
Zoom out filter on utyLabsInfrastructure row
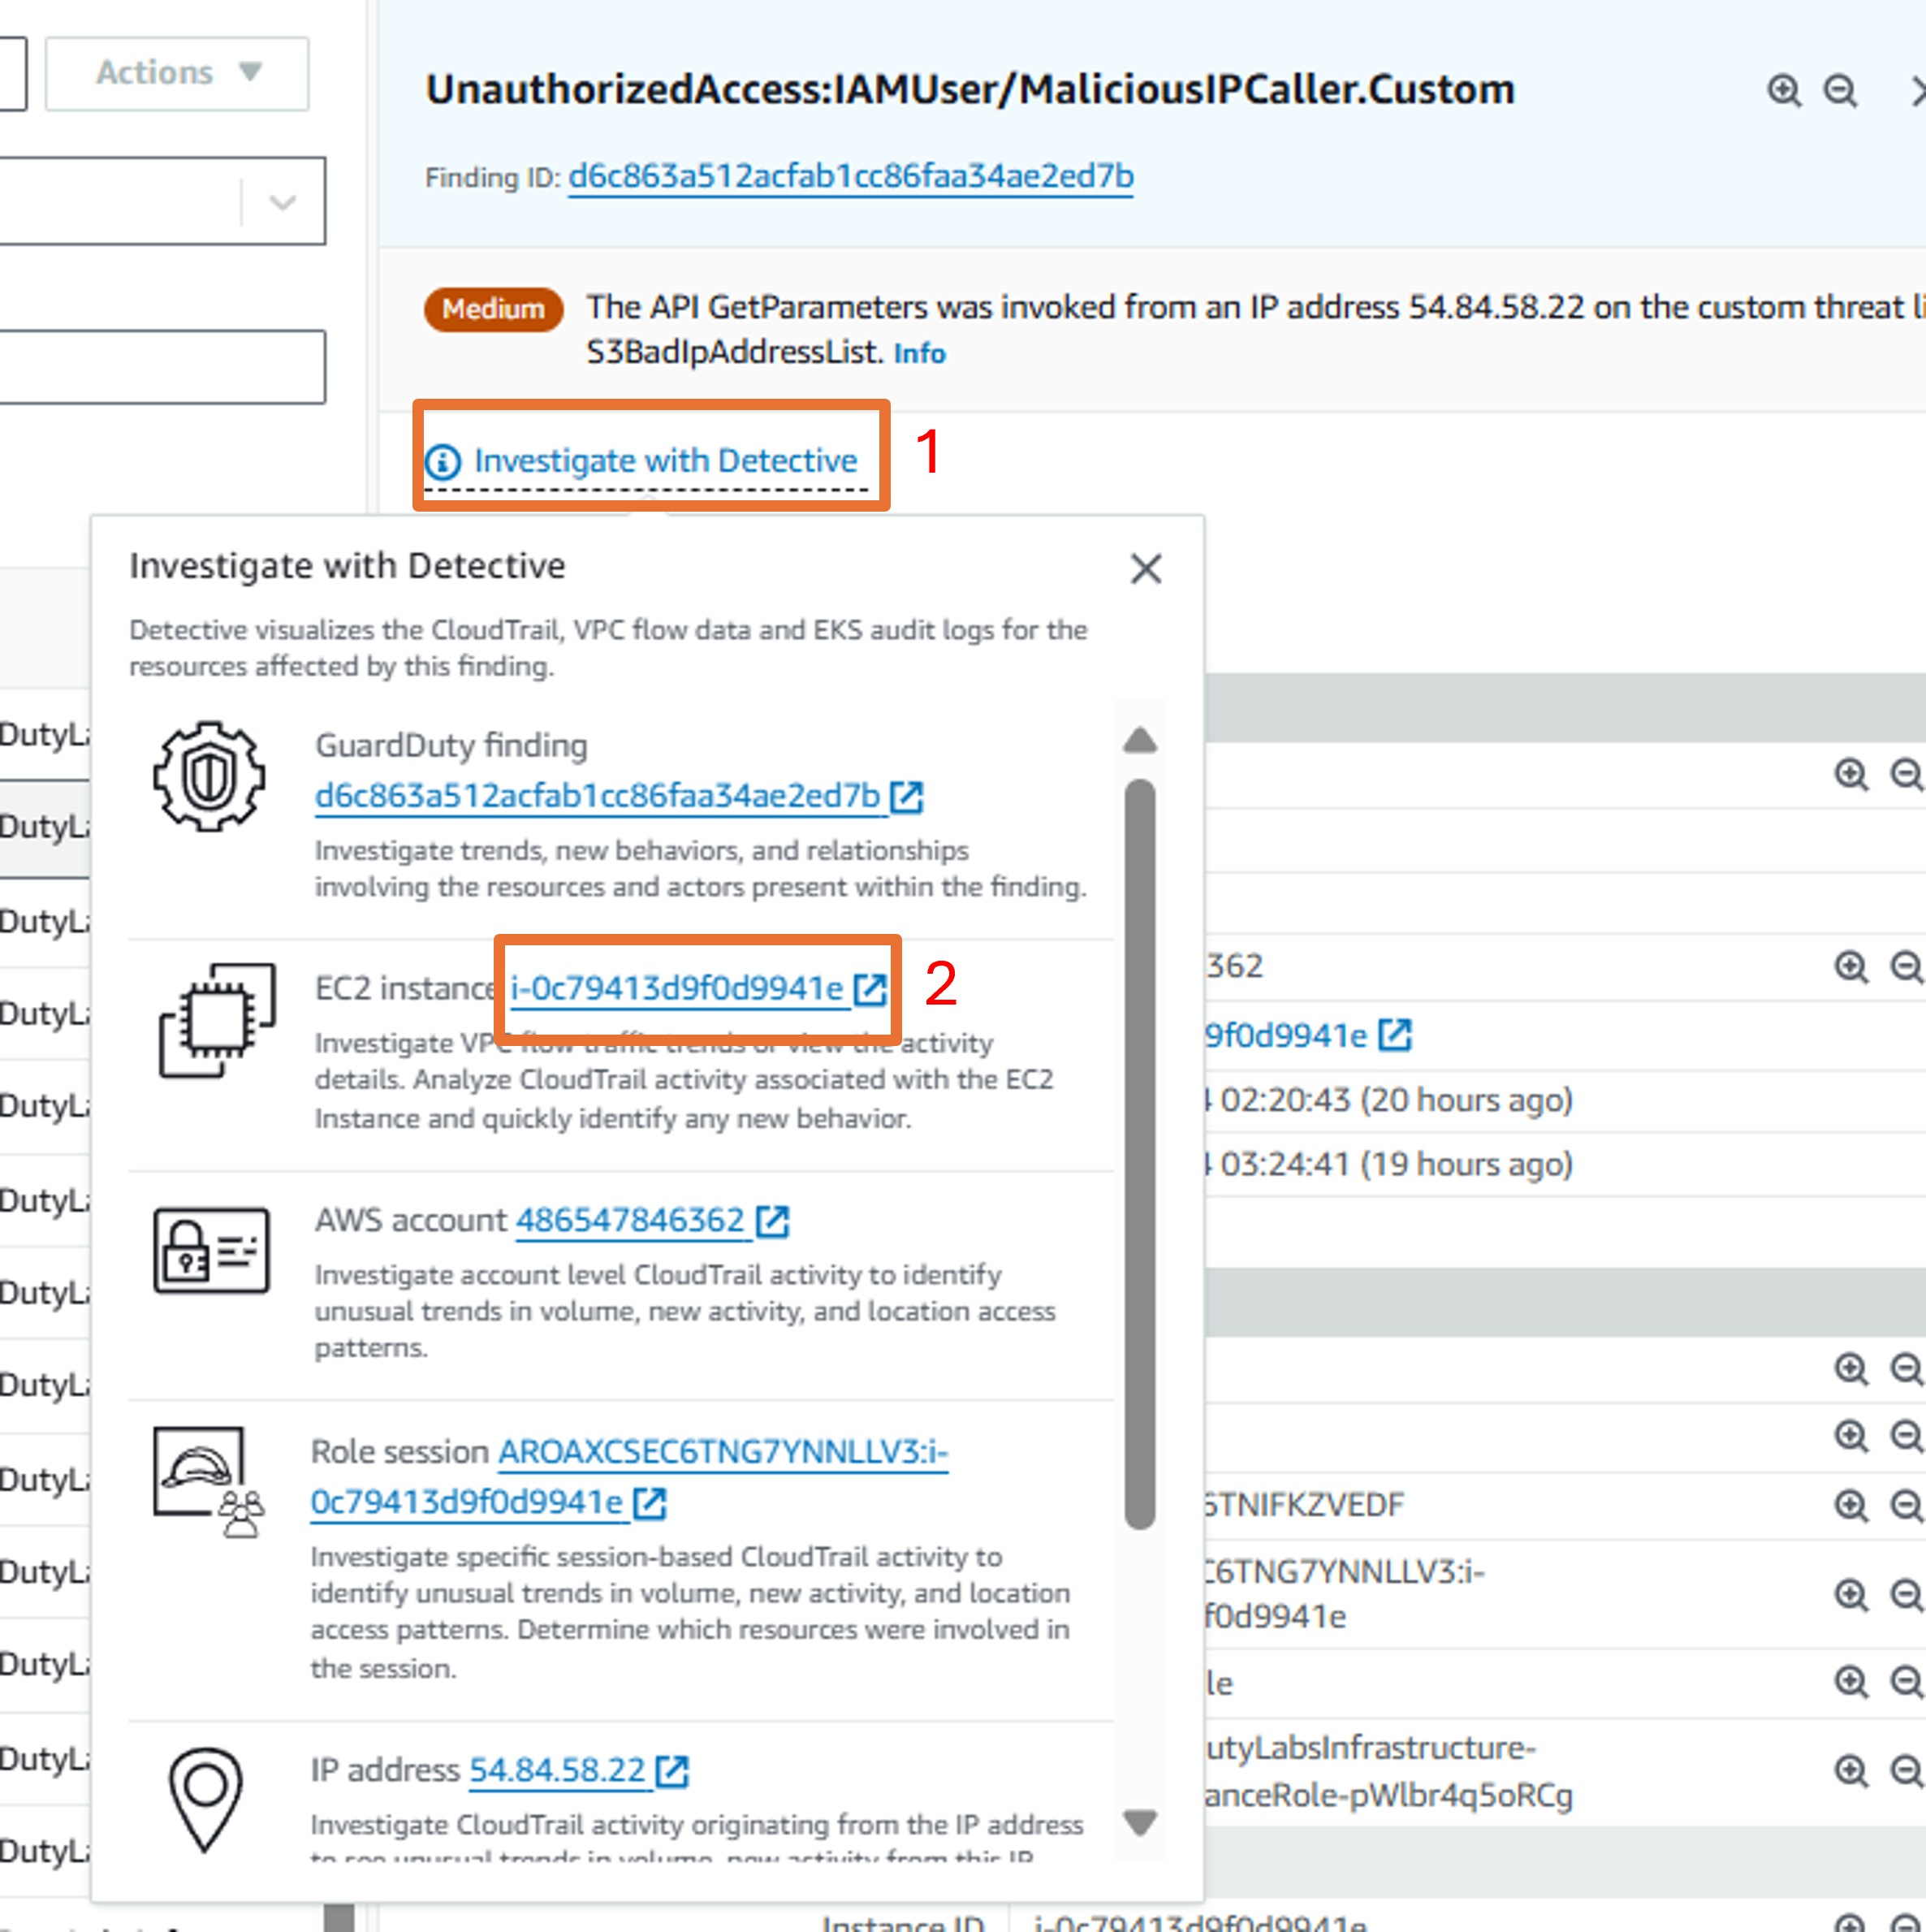pos(1906,1771)
